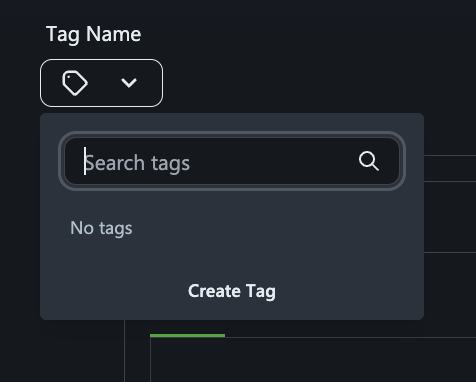Click the vertical divider line below the tag popup
476x382 pixels.
coord(124,351)
